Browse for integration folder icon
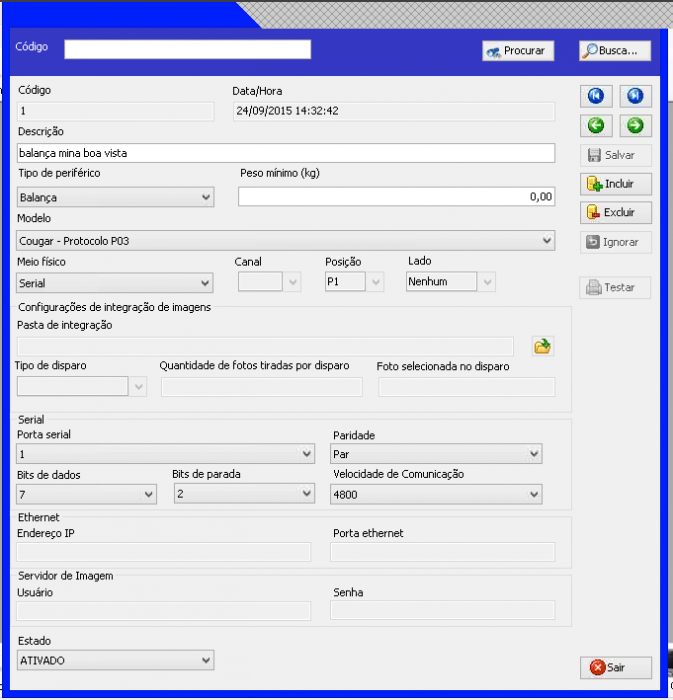 coord(543,346)
